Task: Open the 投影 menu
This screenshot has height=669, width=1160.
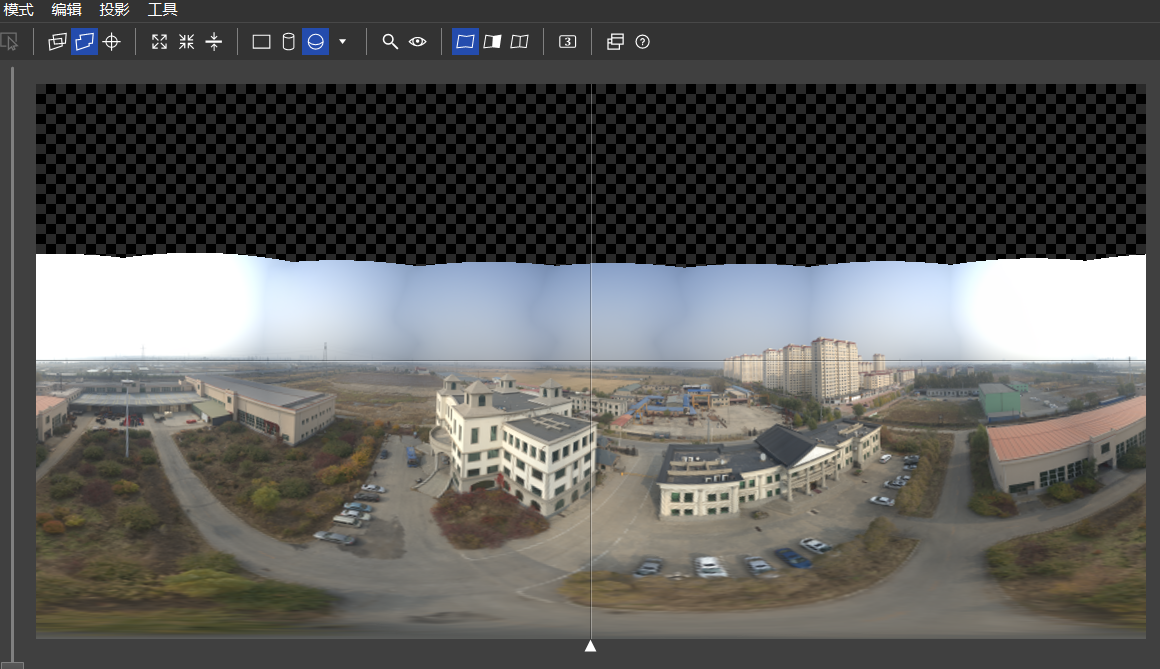Action: [115, 10]
